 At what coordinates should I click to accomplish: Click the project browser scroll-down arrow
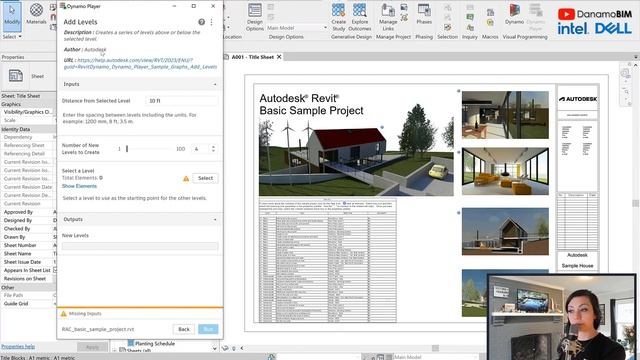tap(215, 348)
